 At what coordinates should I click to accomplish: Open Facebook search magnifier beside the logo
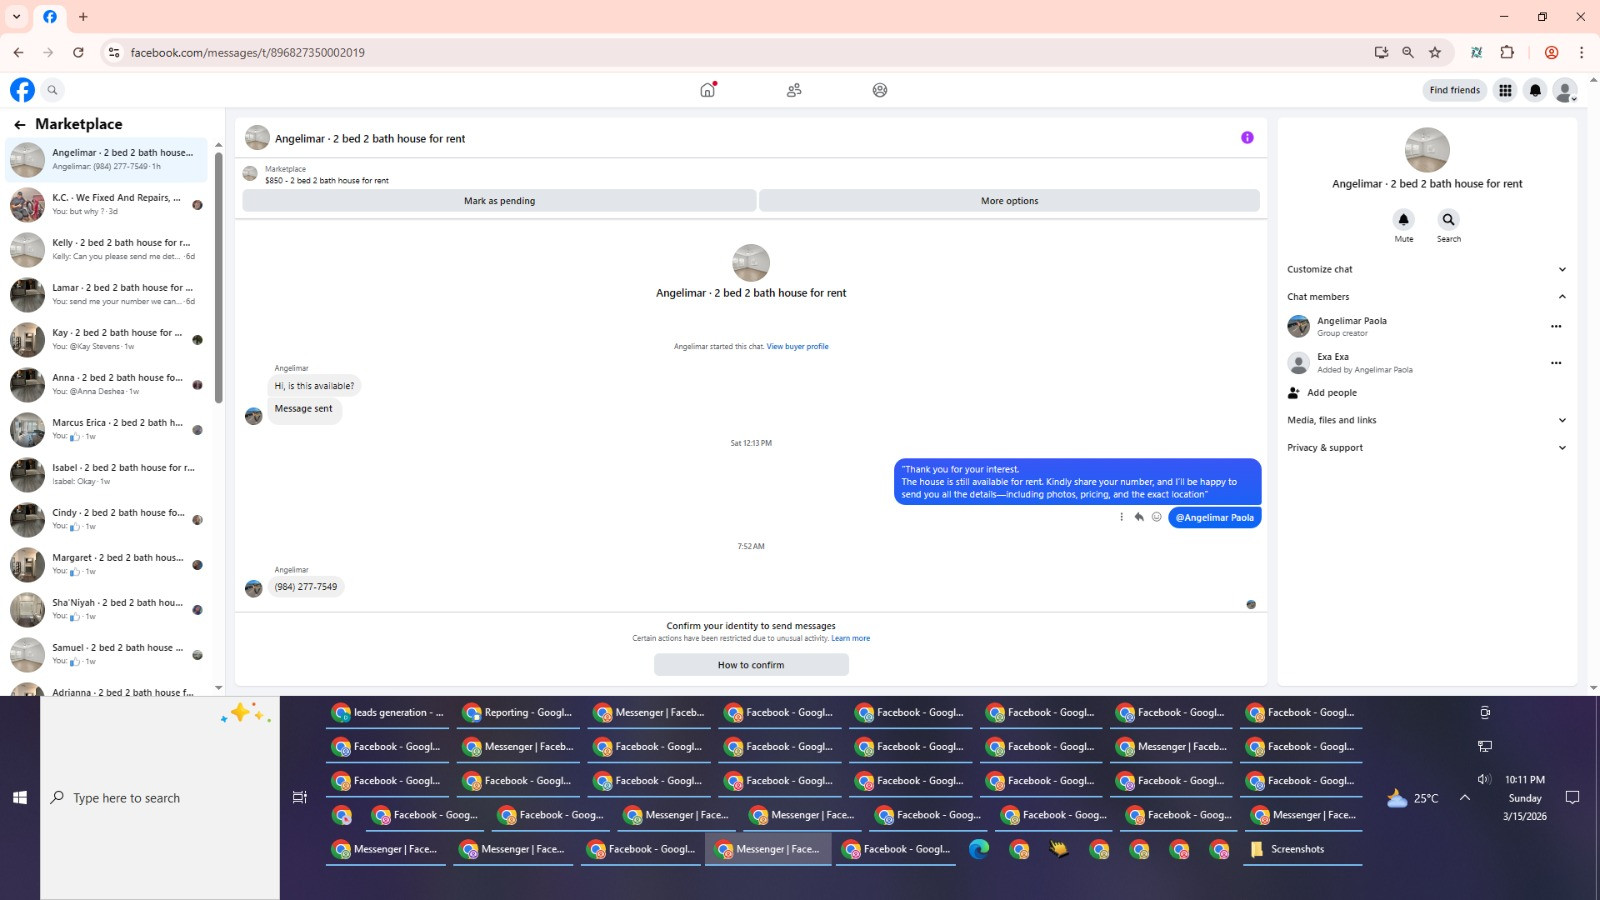(x=53, y=90)
